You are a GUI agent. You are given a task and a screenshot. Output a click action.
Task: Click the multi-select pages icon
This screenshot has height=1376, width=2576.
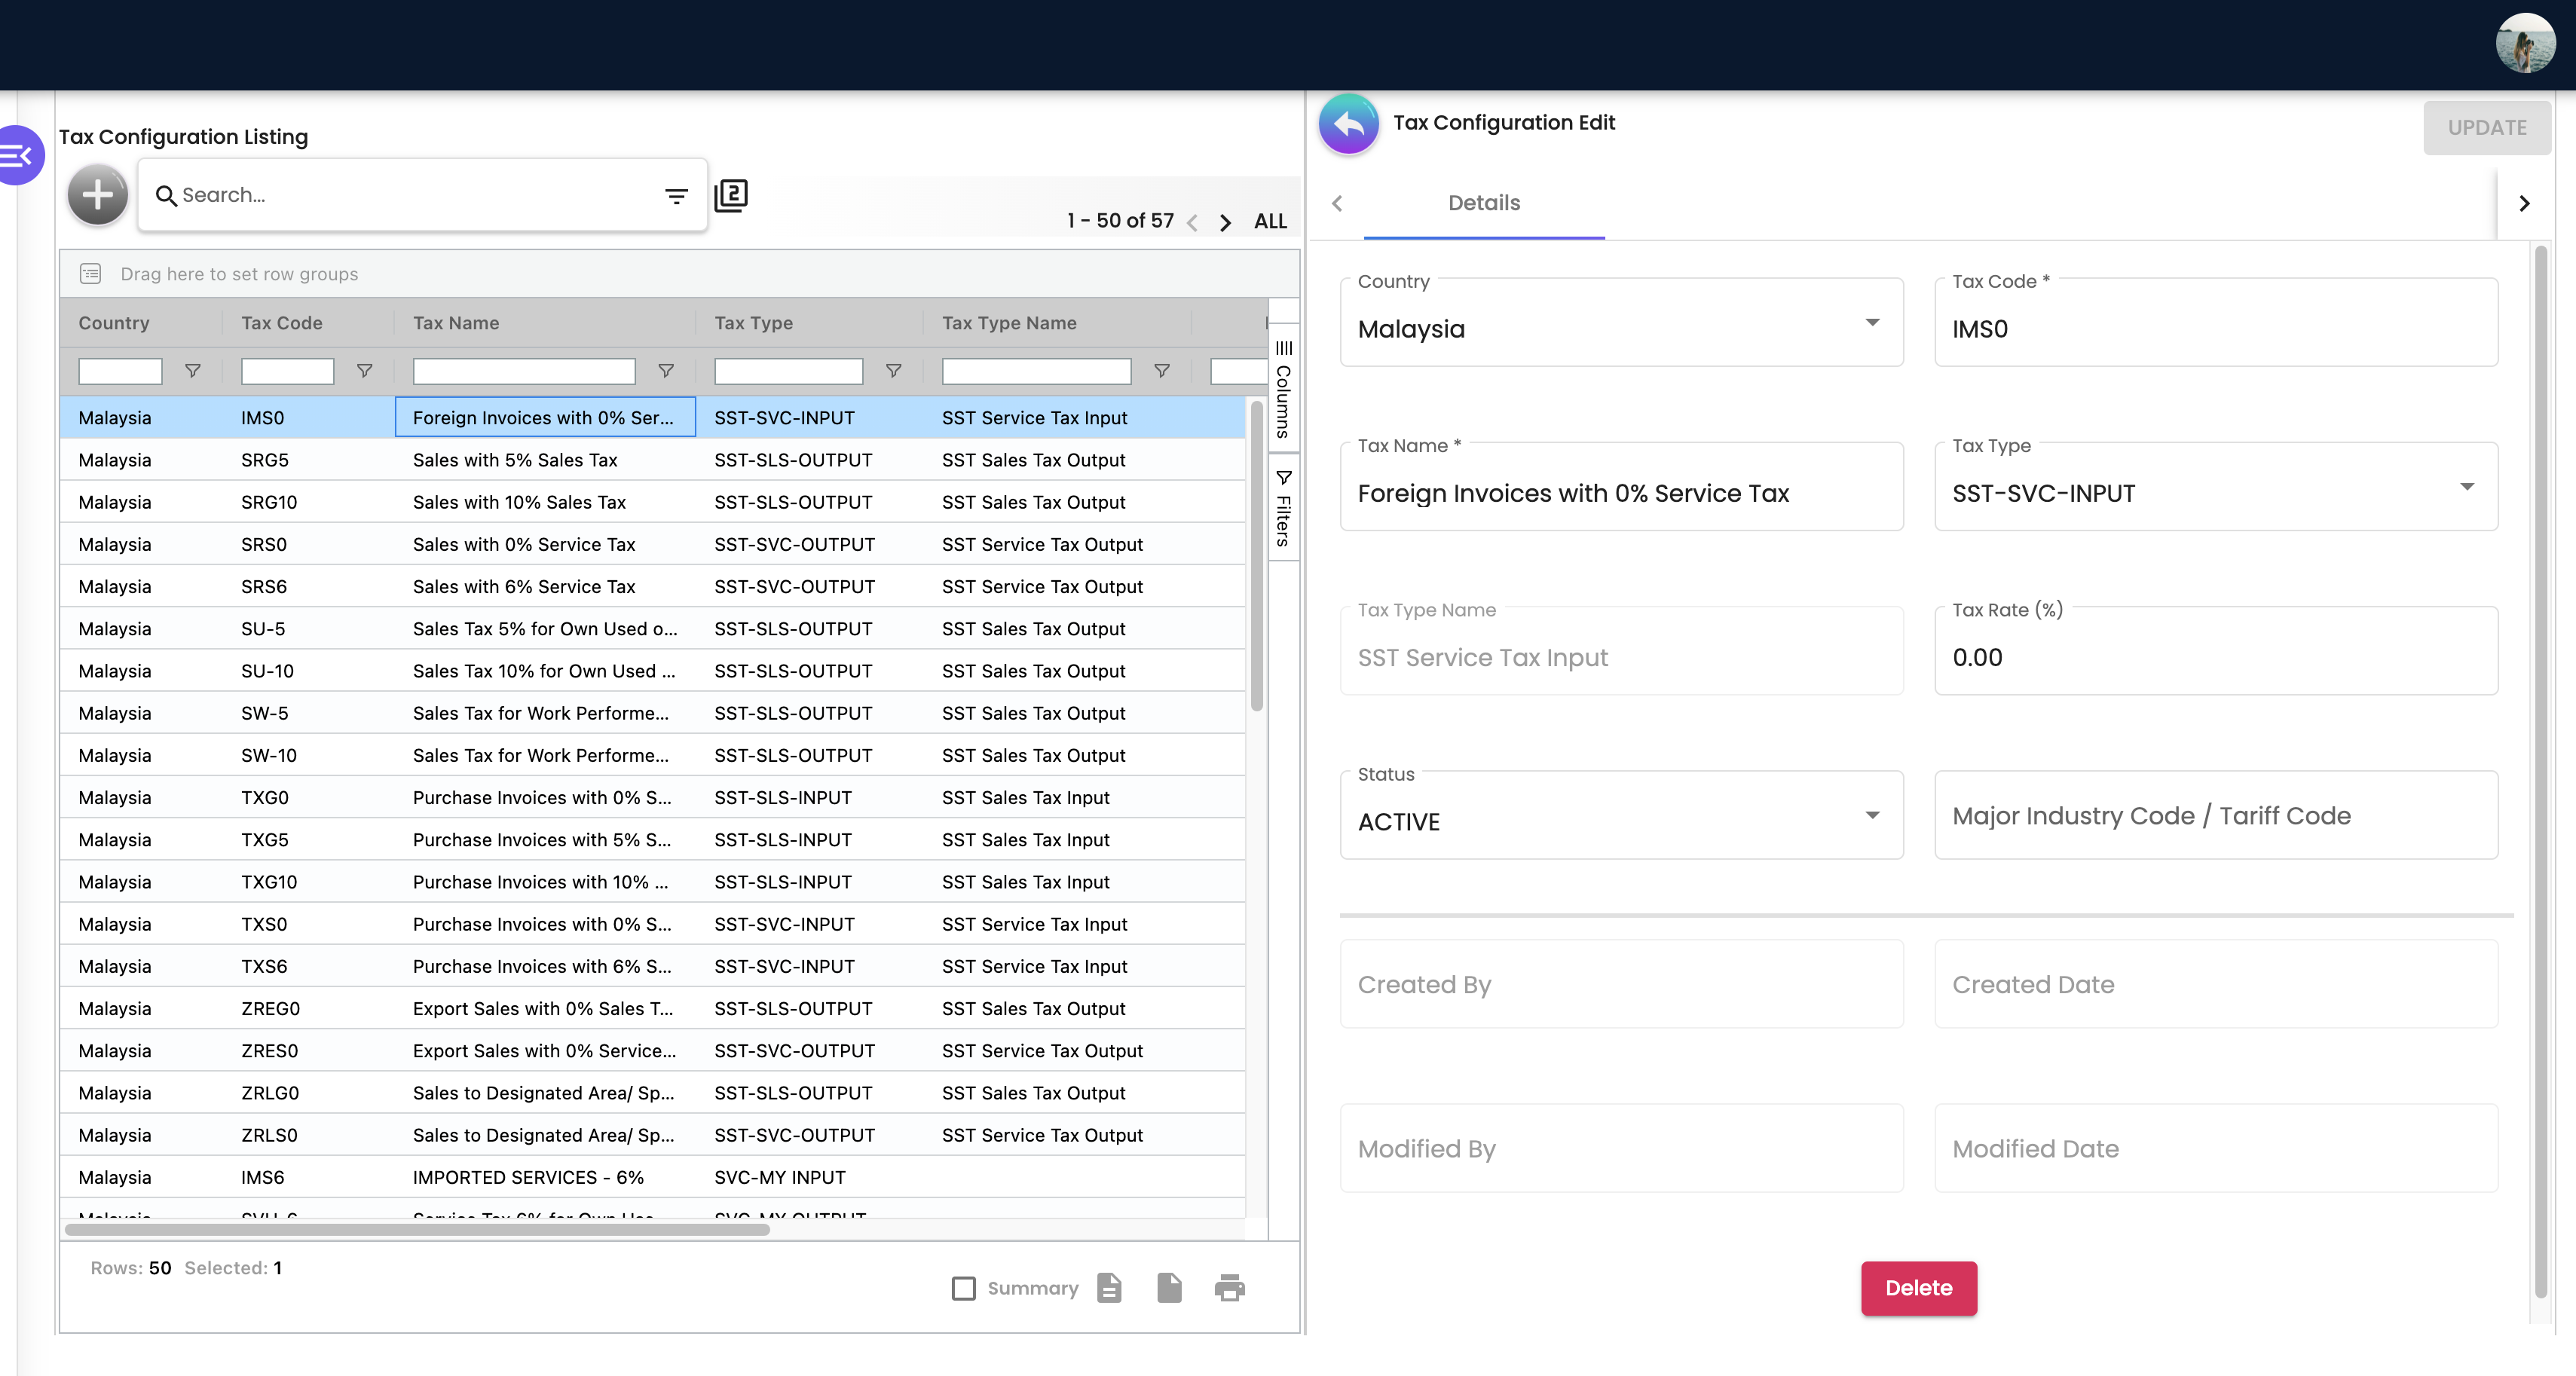pyautogui.click(x=731, y=195)
